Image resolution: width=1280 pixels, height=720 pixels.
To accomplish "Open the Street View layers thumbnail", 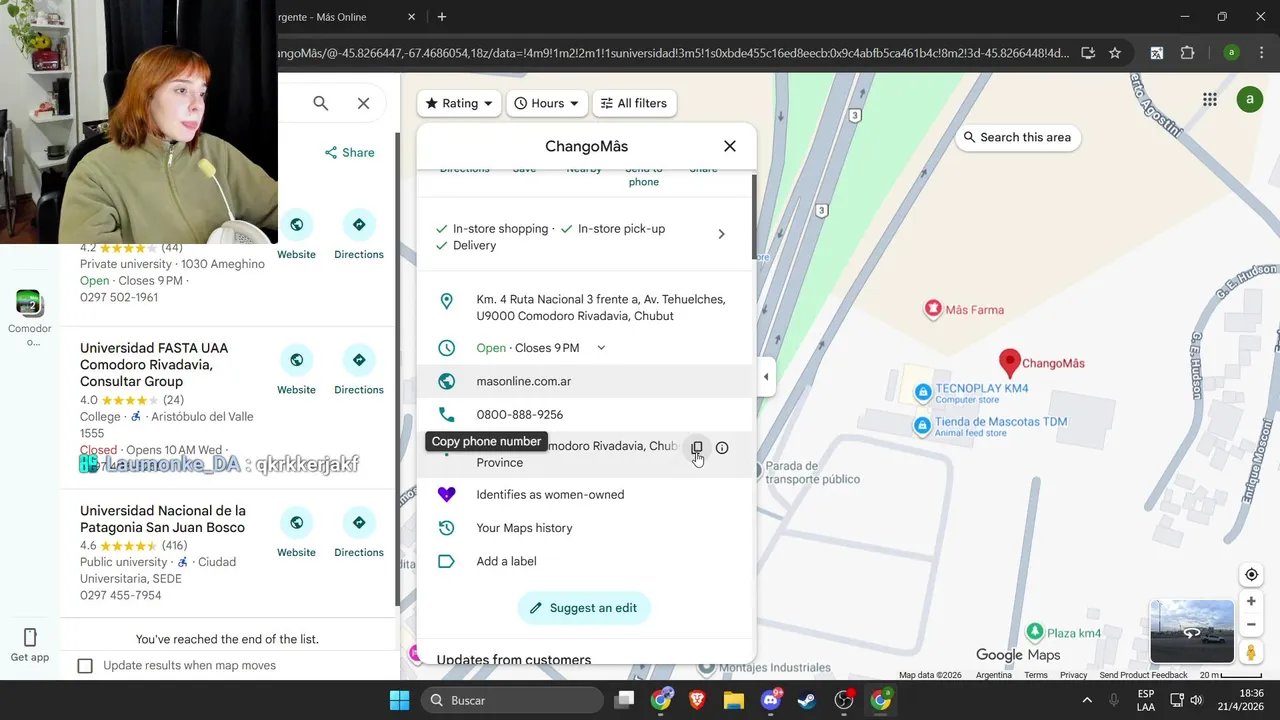I will point(1192,631).
